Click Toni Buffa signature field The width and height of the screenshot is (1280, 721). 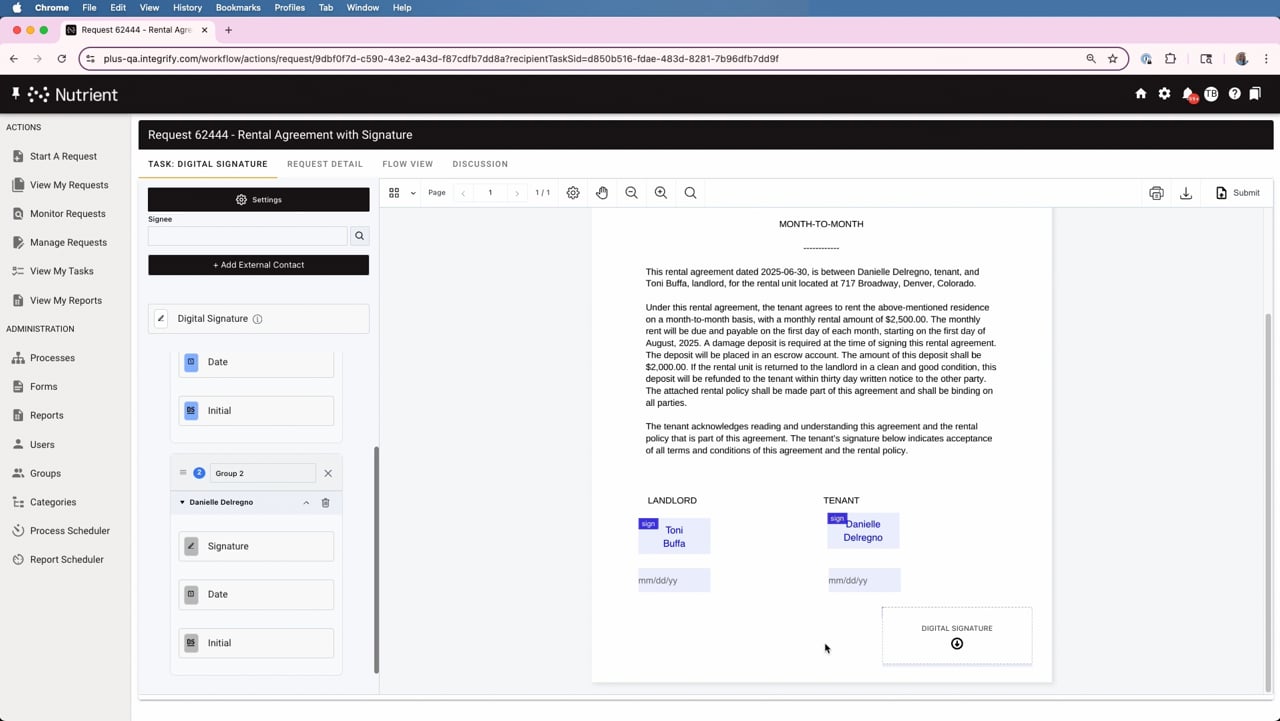click(674, 536)
